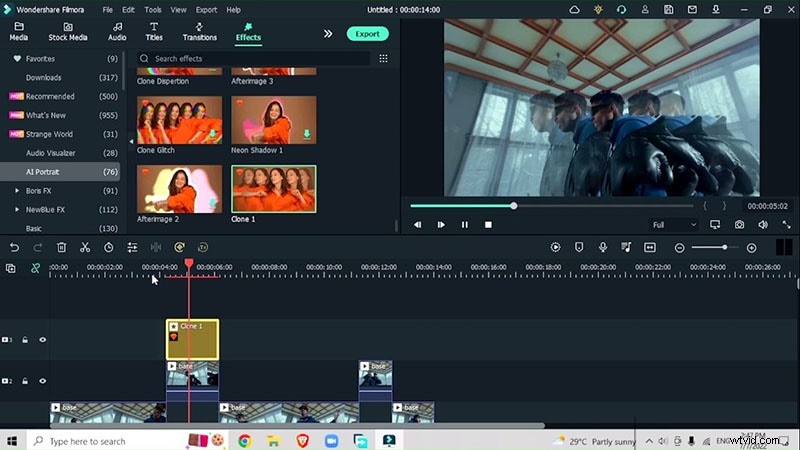Select the AI Portrait category

point(60,172)
